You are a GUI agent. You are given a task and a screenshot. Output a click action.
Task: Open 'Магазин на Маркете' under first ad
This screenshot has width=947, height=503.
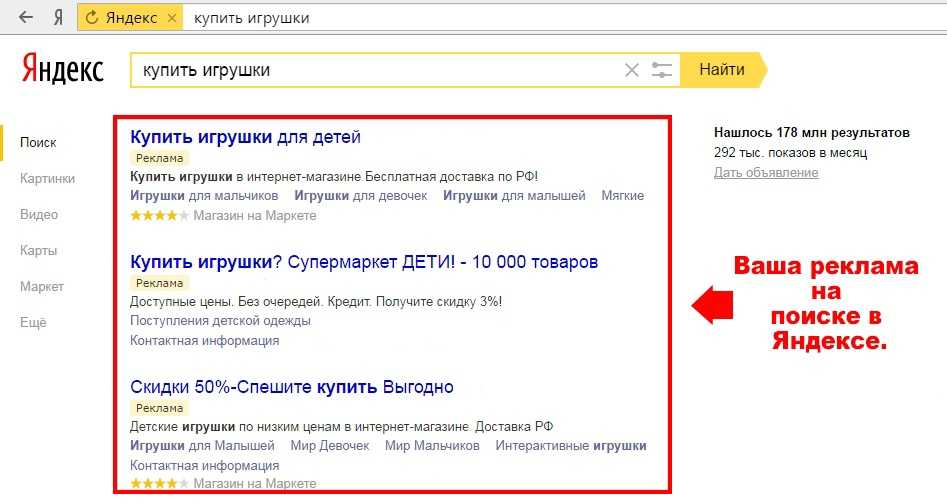[255, 216]
